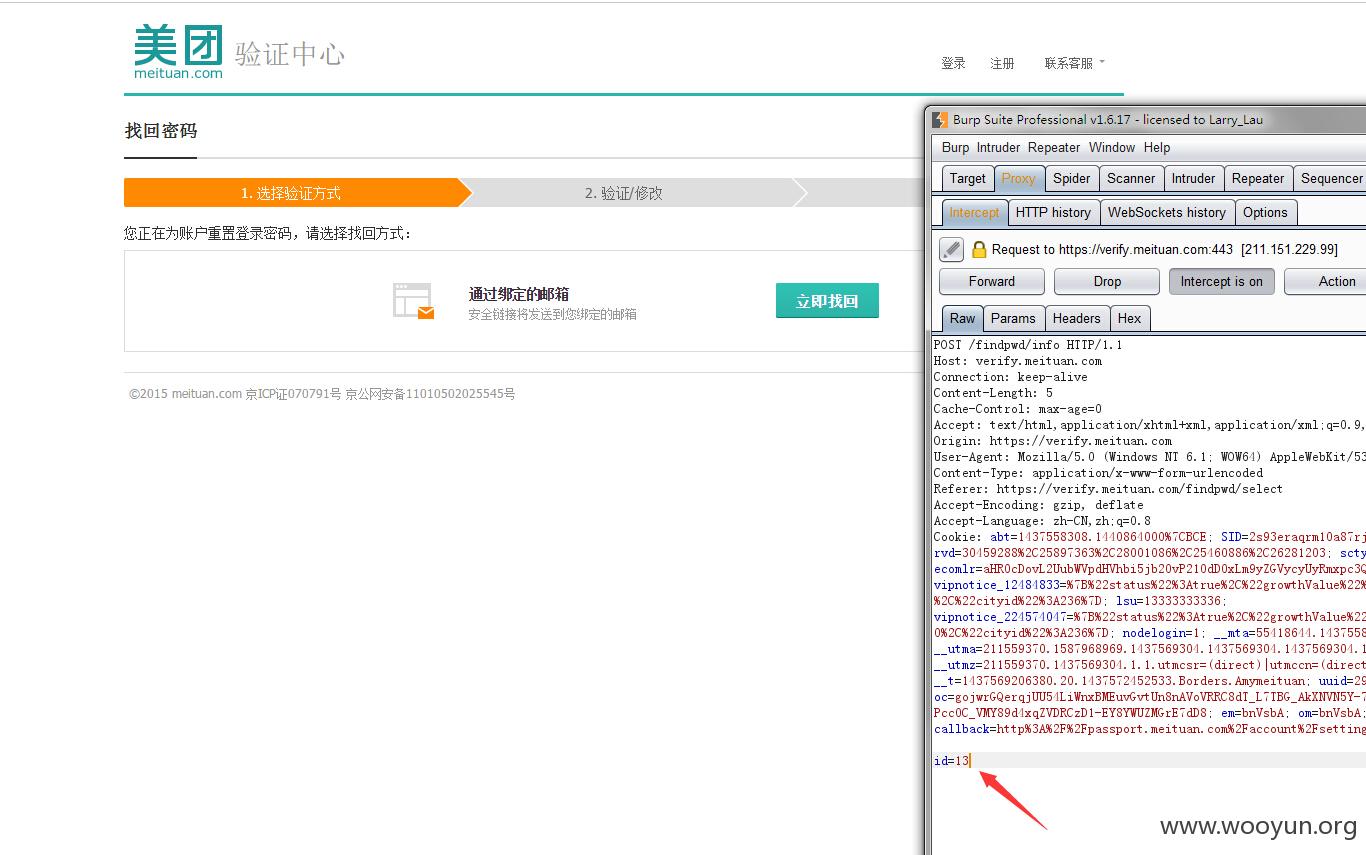Open the HTTP history sub-tab
The height and width of the screenshot is (855, 1366).
[1053, 212]
